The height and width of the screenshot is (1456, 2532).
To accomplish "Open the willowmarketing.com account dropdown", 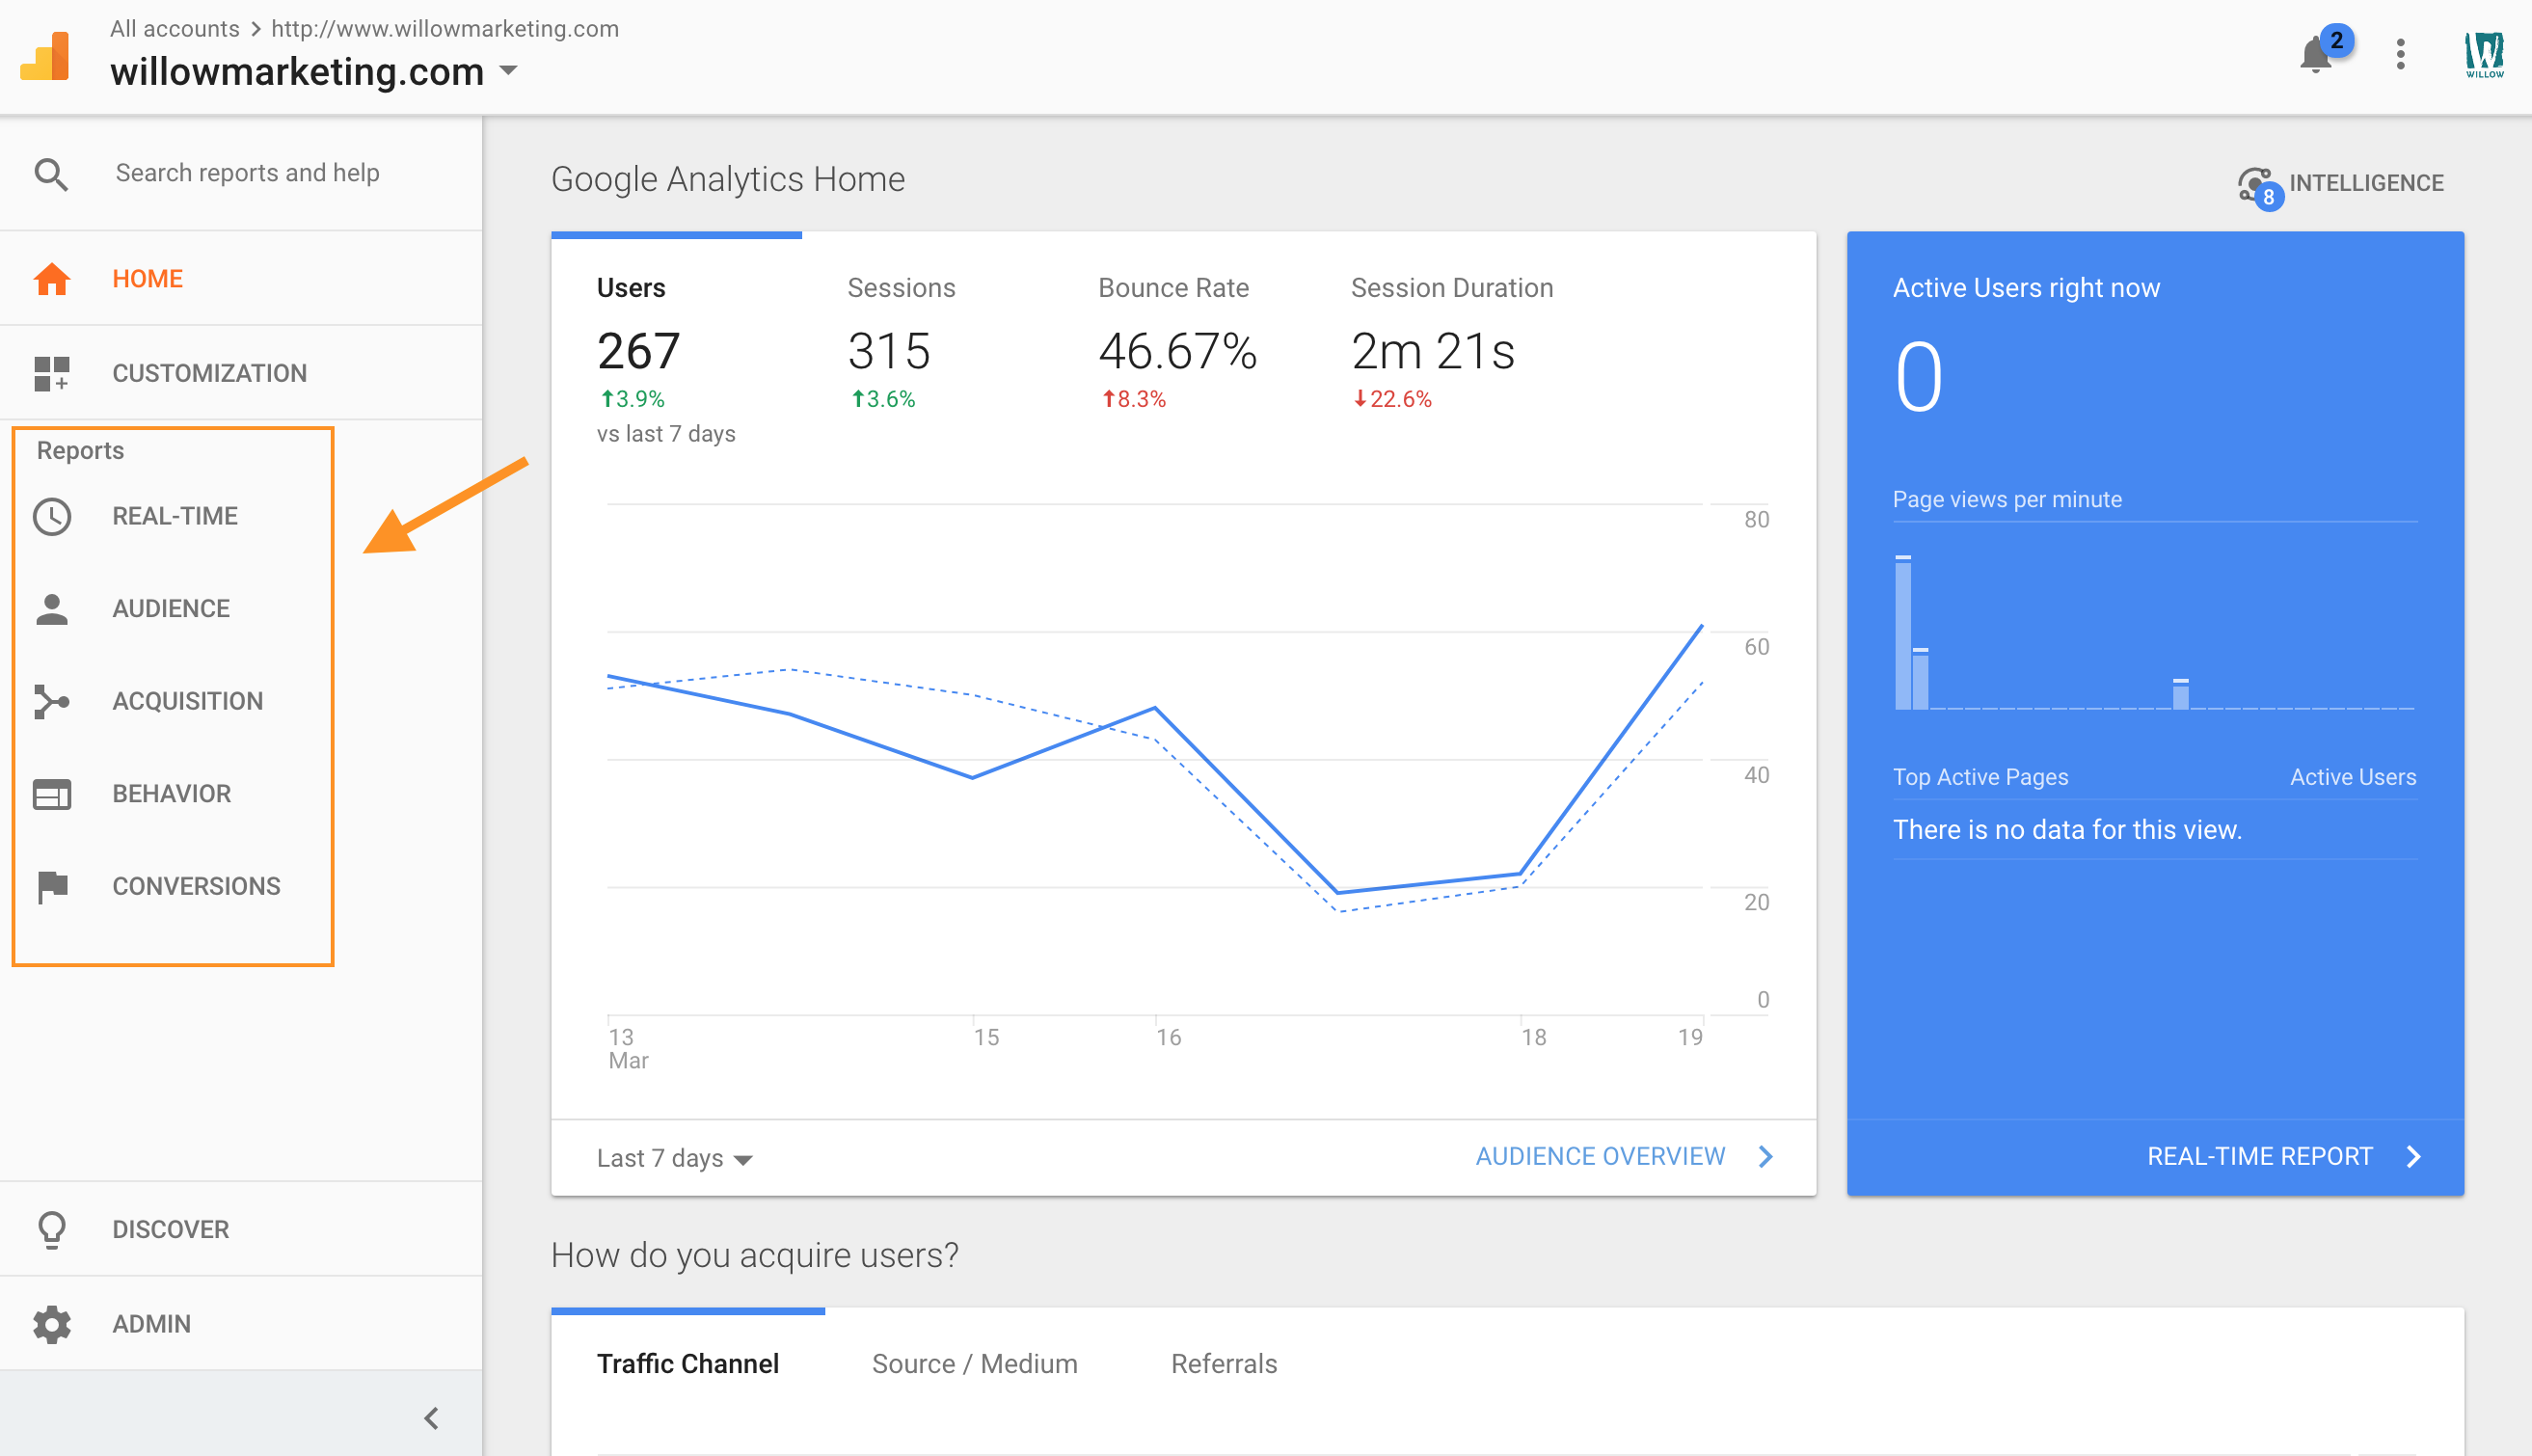I will (509, 71).
